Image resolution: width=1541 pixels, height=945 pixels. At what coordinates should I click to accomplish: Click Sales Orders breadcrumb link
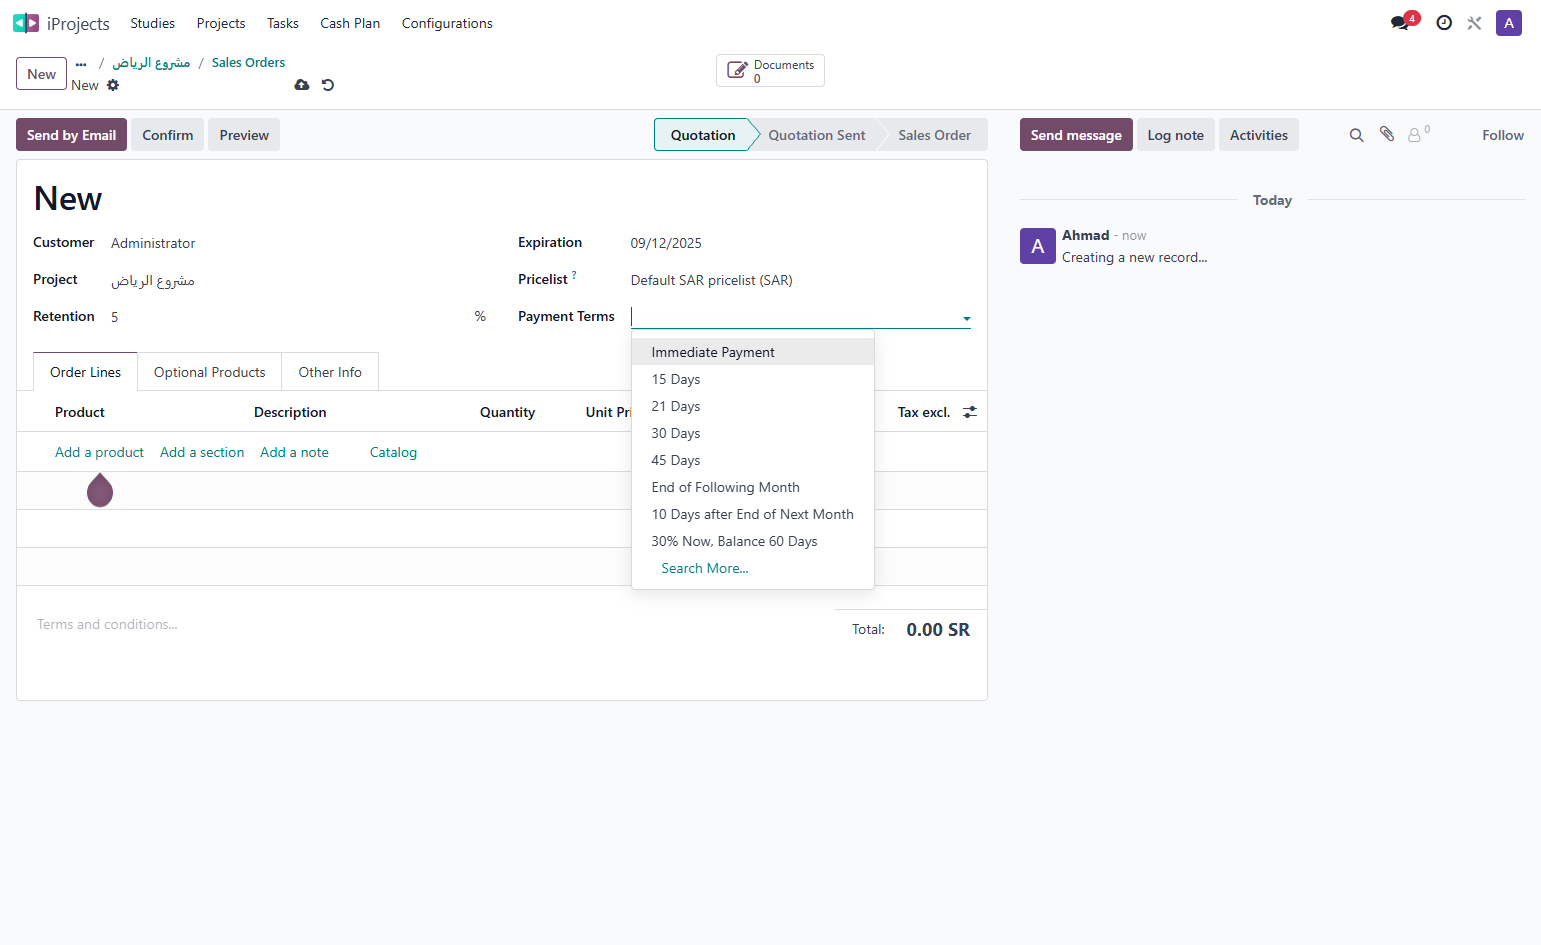pyautogui.click(x=248, y=62)
